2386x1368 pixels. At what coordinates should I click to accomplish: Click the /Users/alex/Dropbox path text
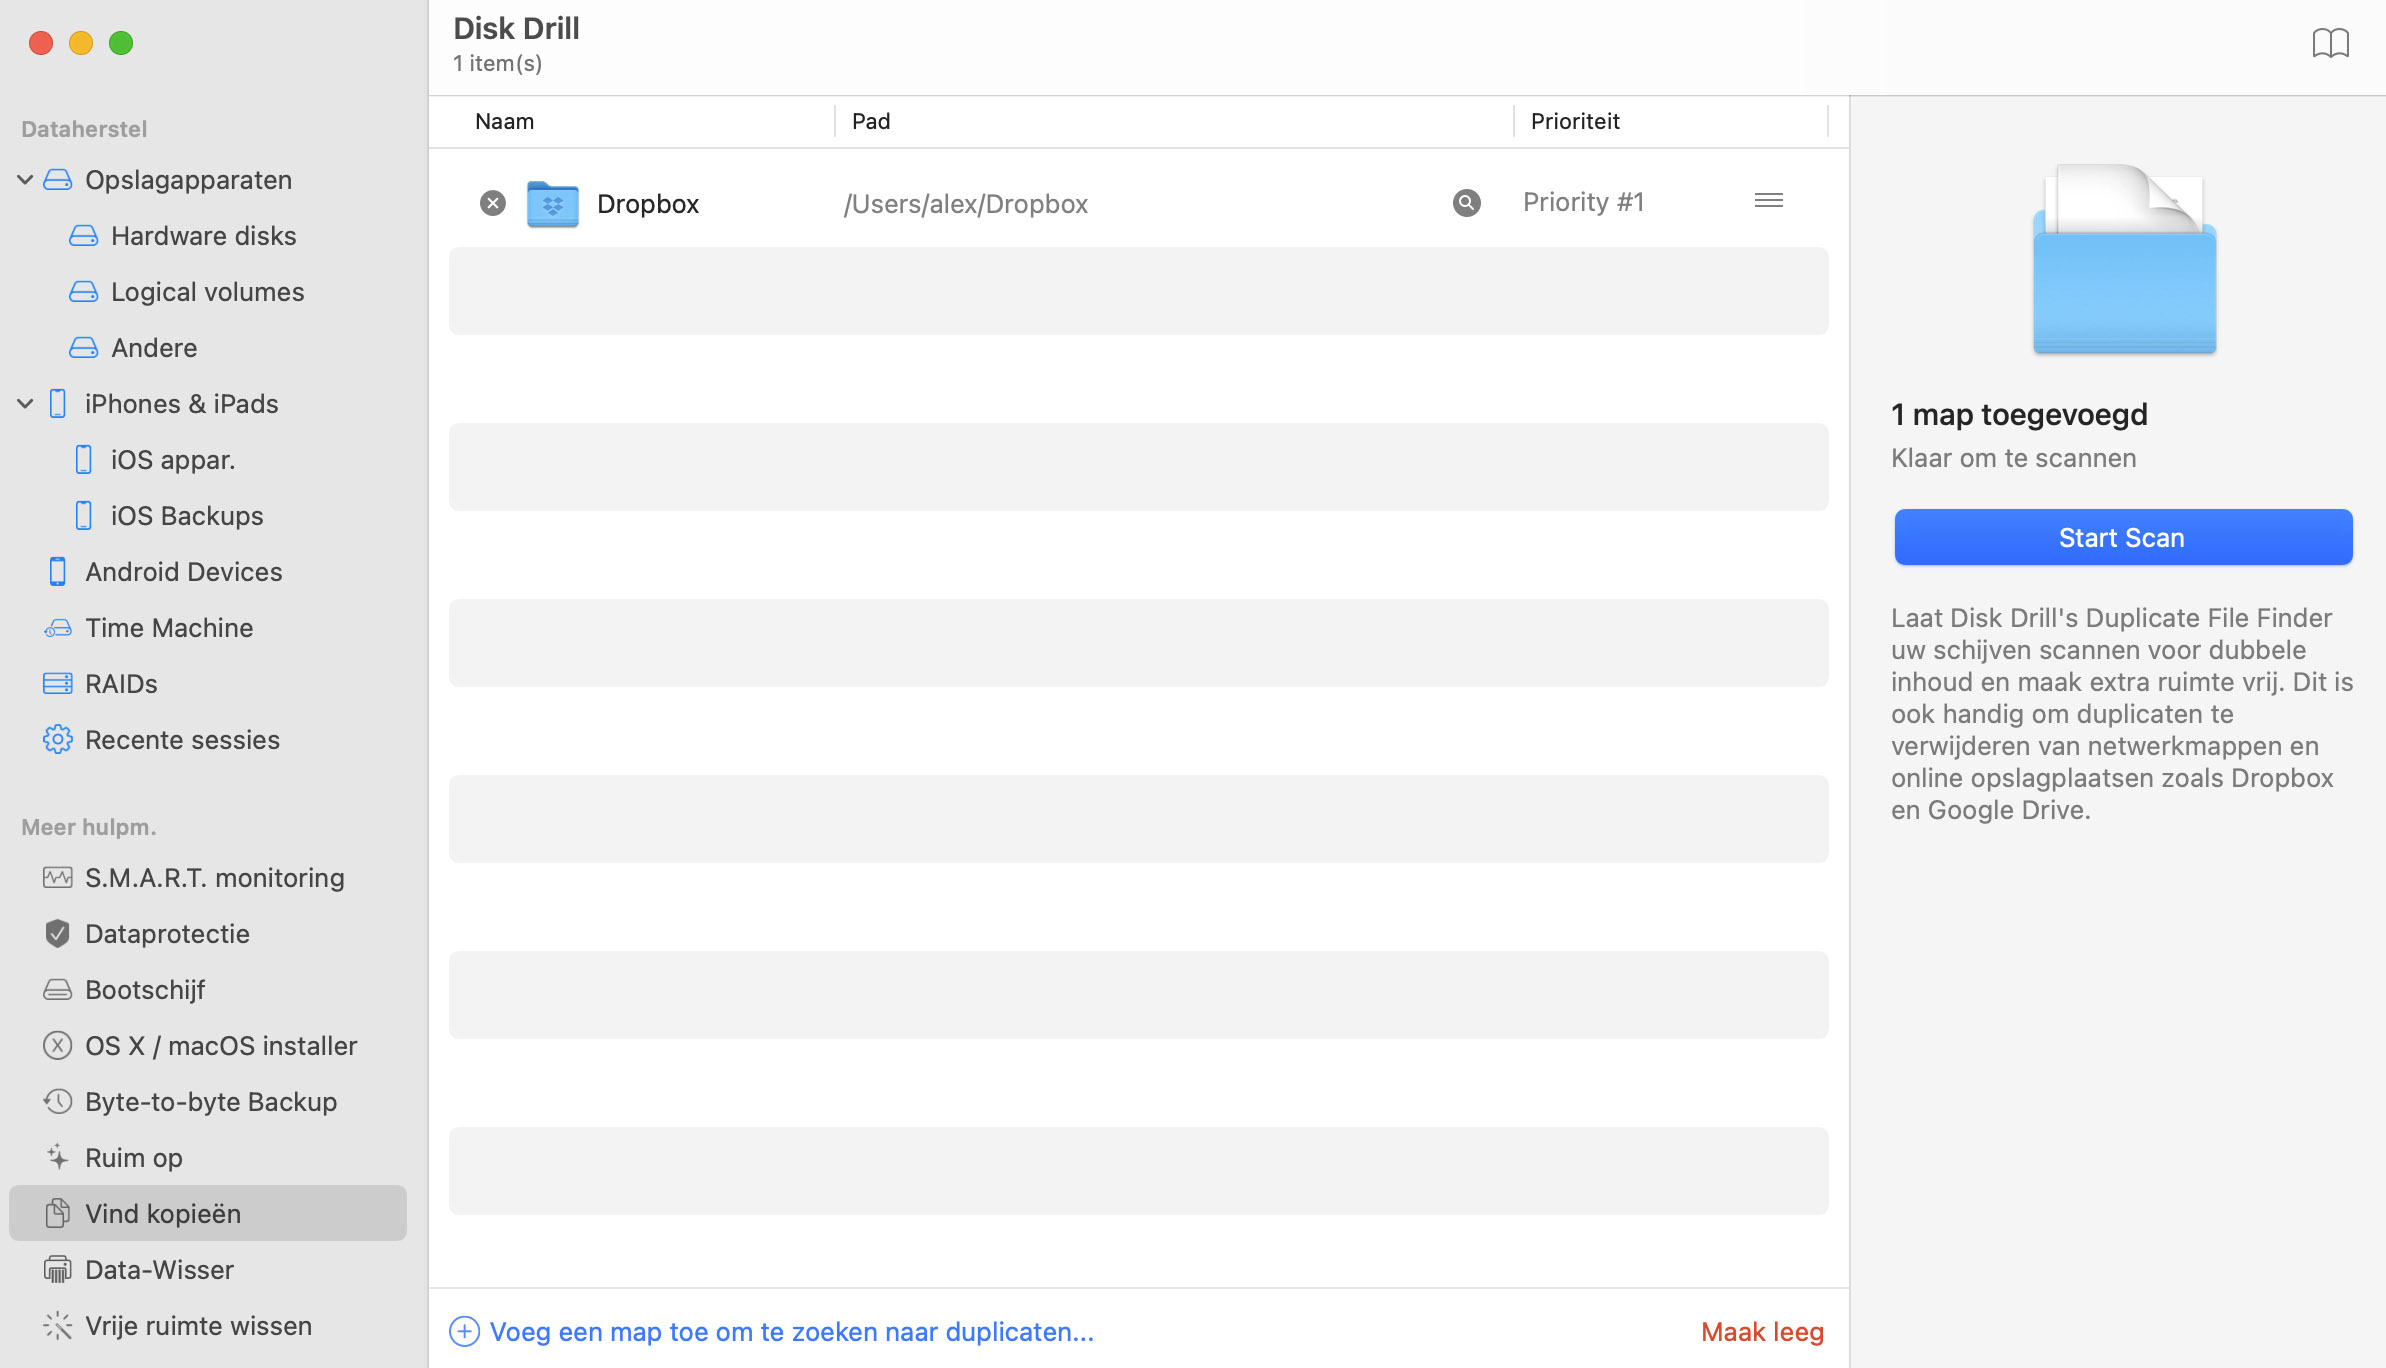pyautogui.click(x=966, y=204)
